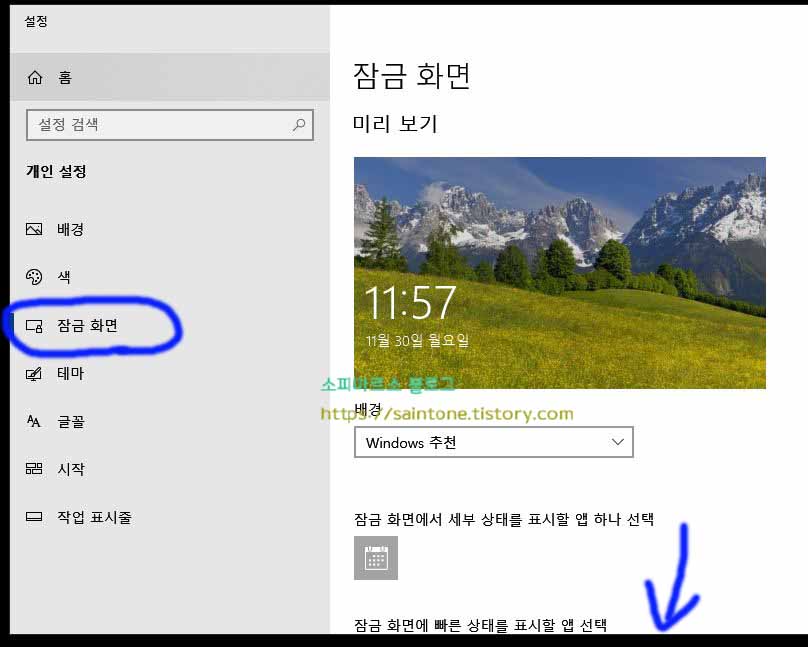Click the 색 palette icon
Viewport: 808px width, 647px height.
click(x=34, y=277)
